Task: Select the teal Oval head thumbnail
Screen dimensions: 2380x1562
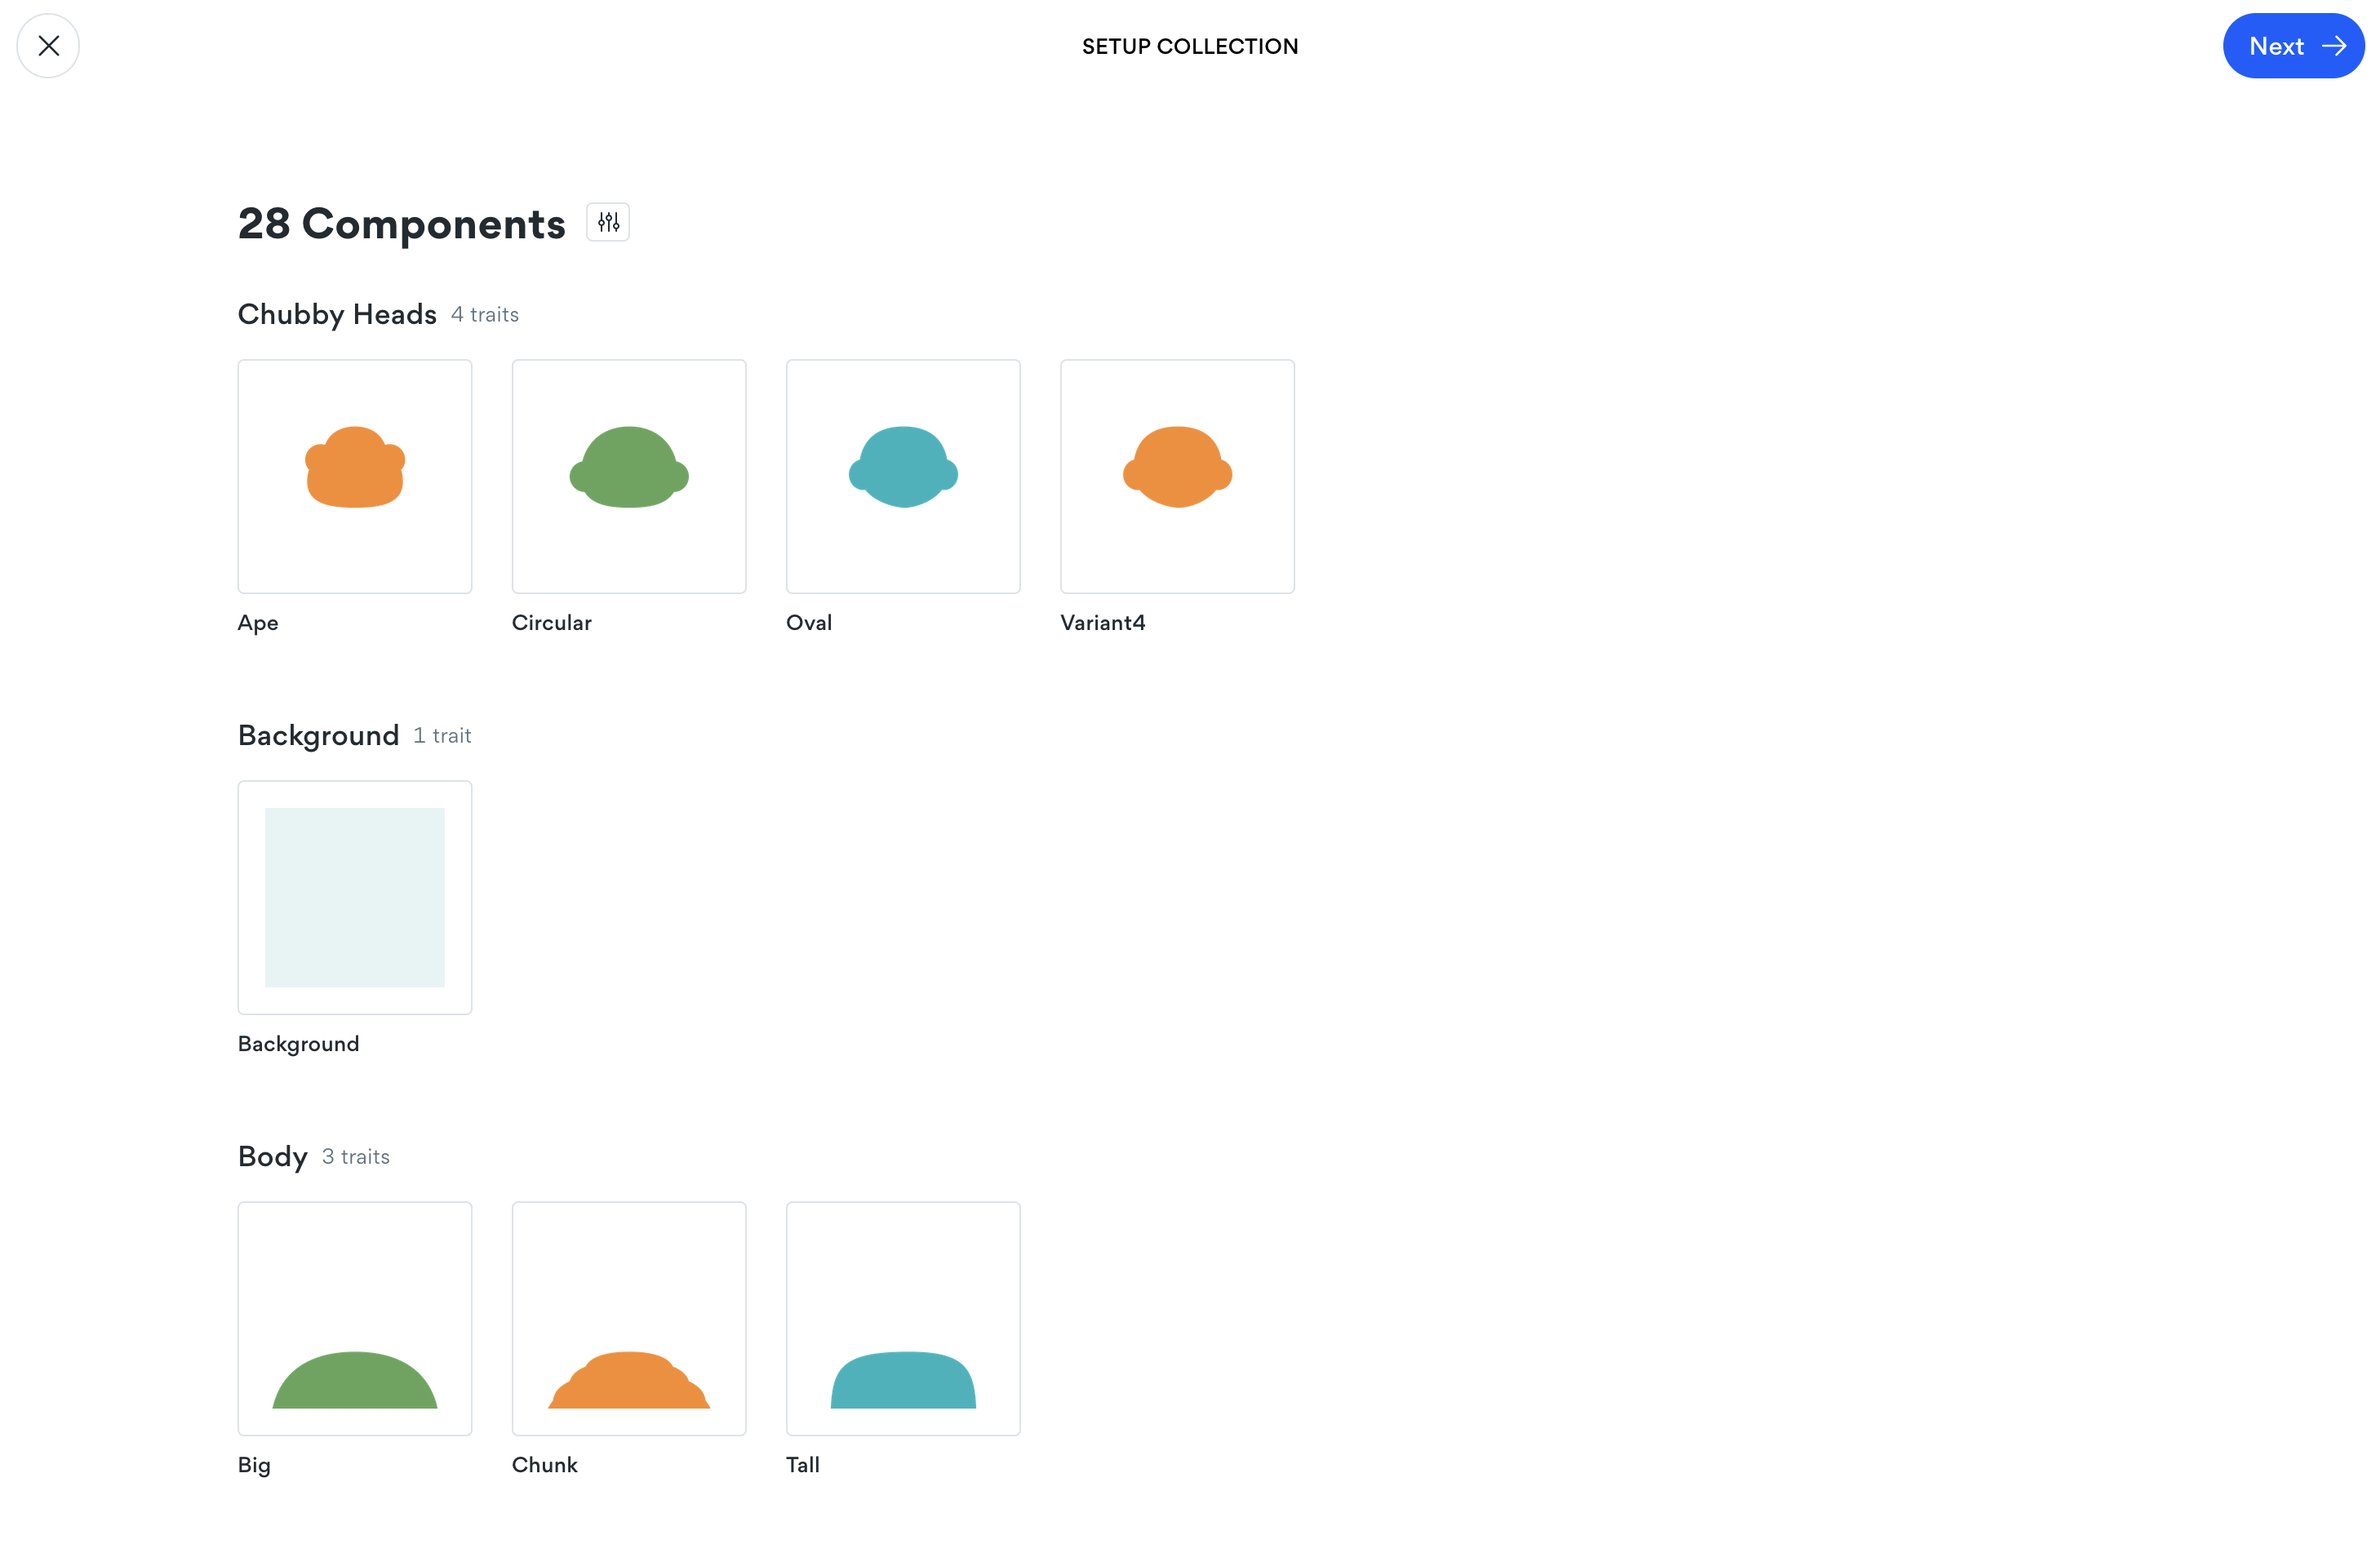Action: (902, 476)
